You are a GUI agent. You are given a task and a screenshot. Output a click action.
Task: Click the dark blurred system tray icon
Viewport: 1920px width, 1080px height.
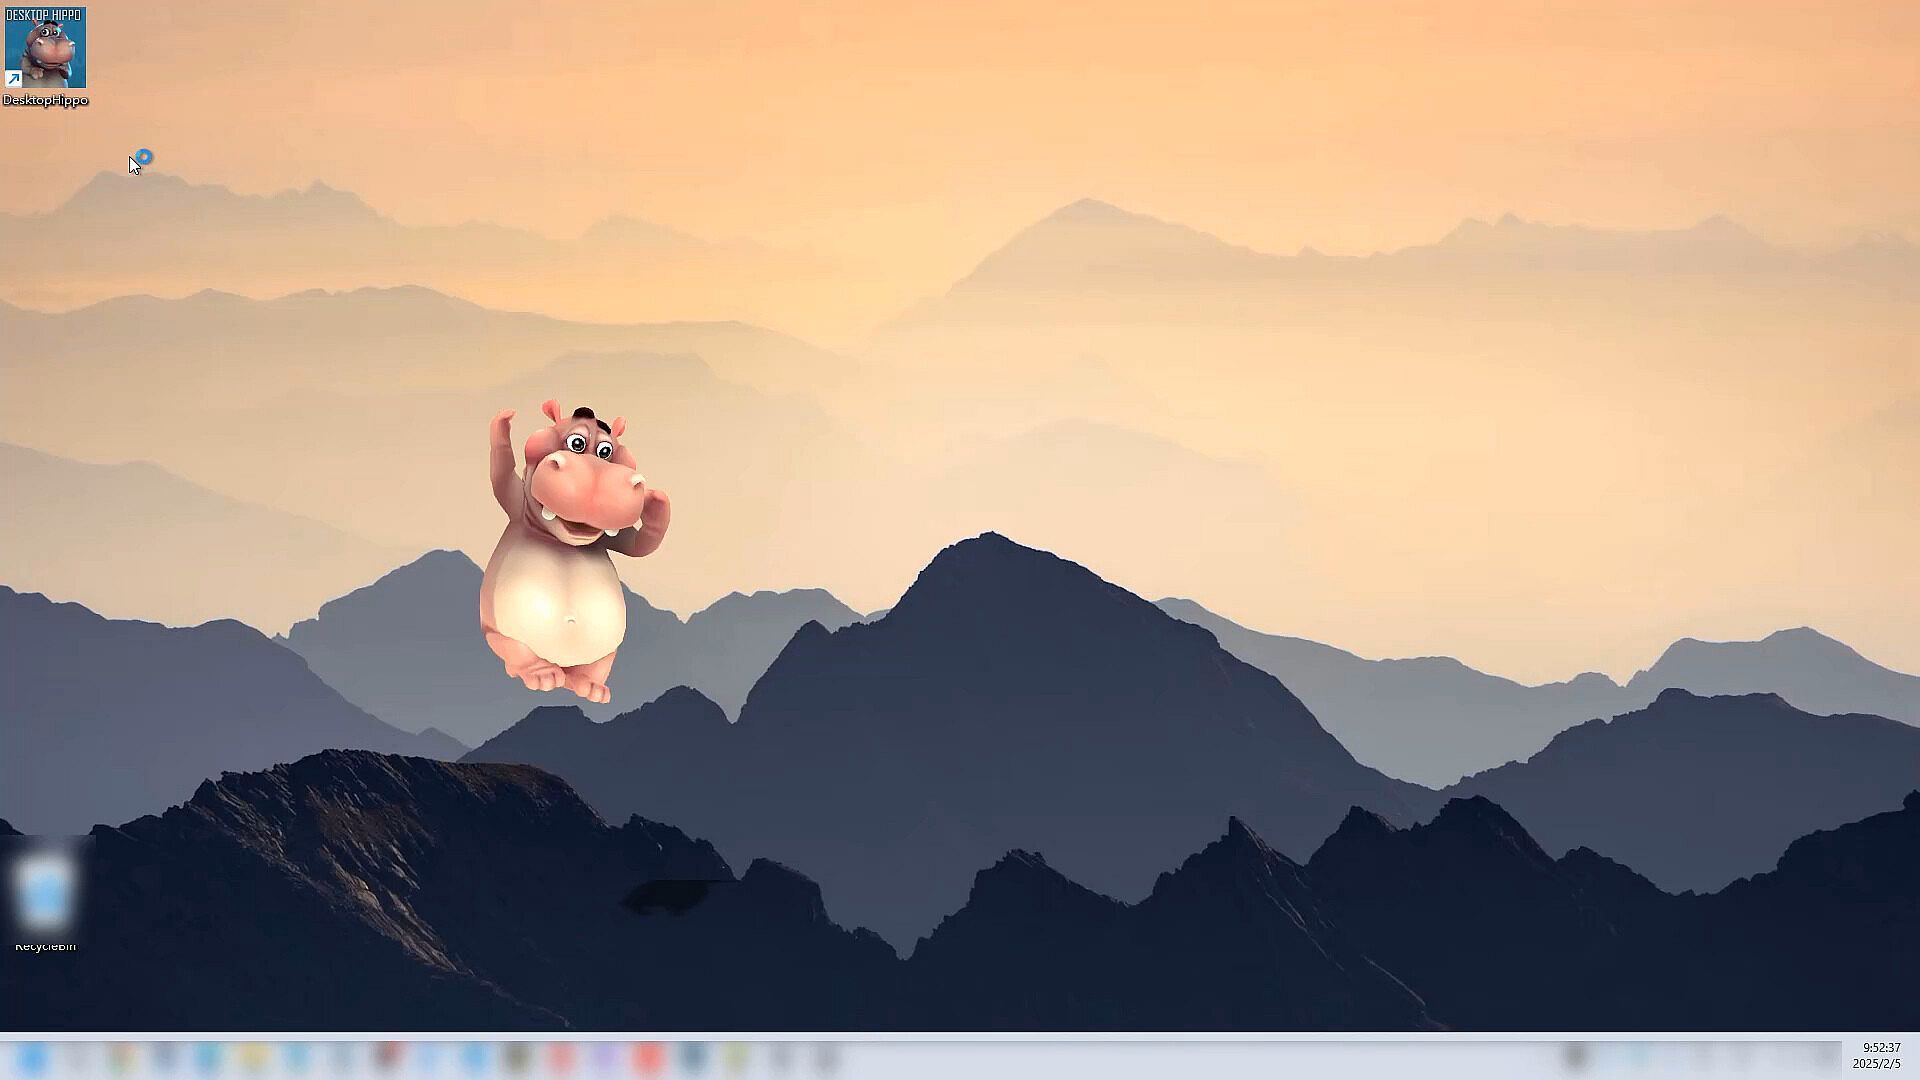1575,1056
